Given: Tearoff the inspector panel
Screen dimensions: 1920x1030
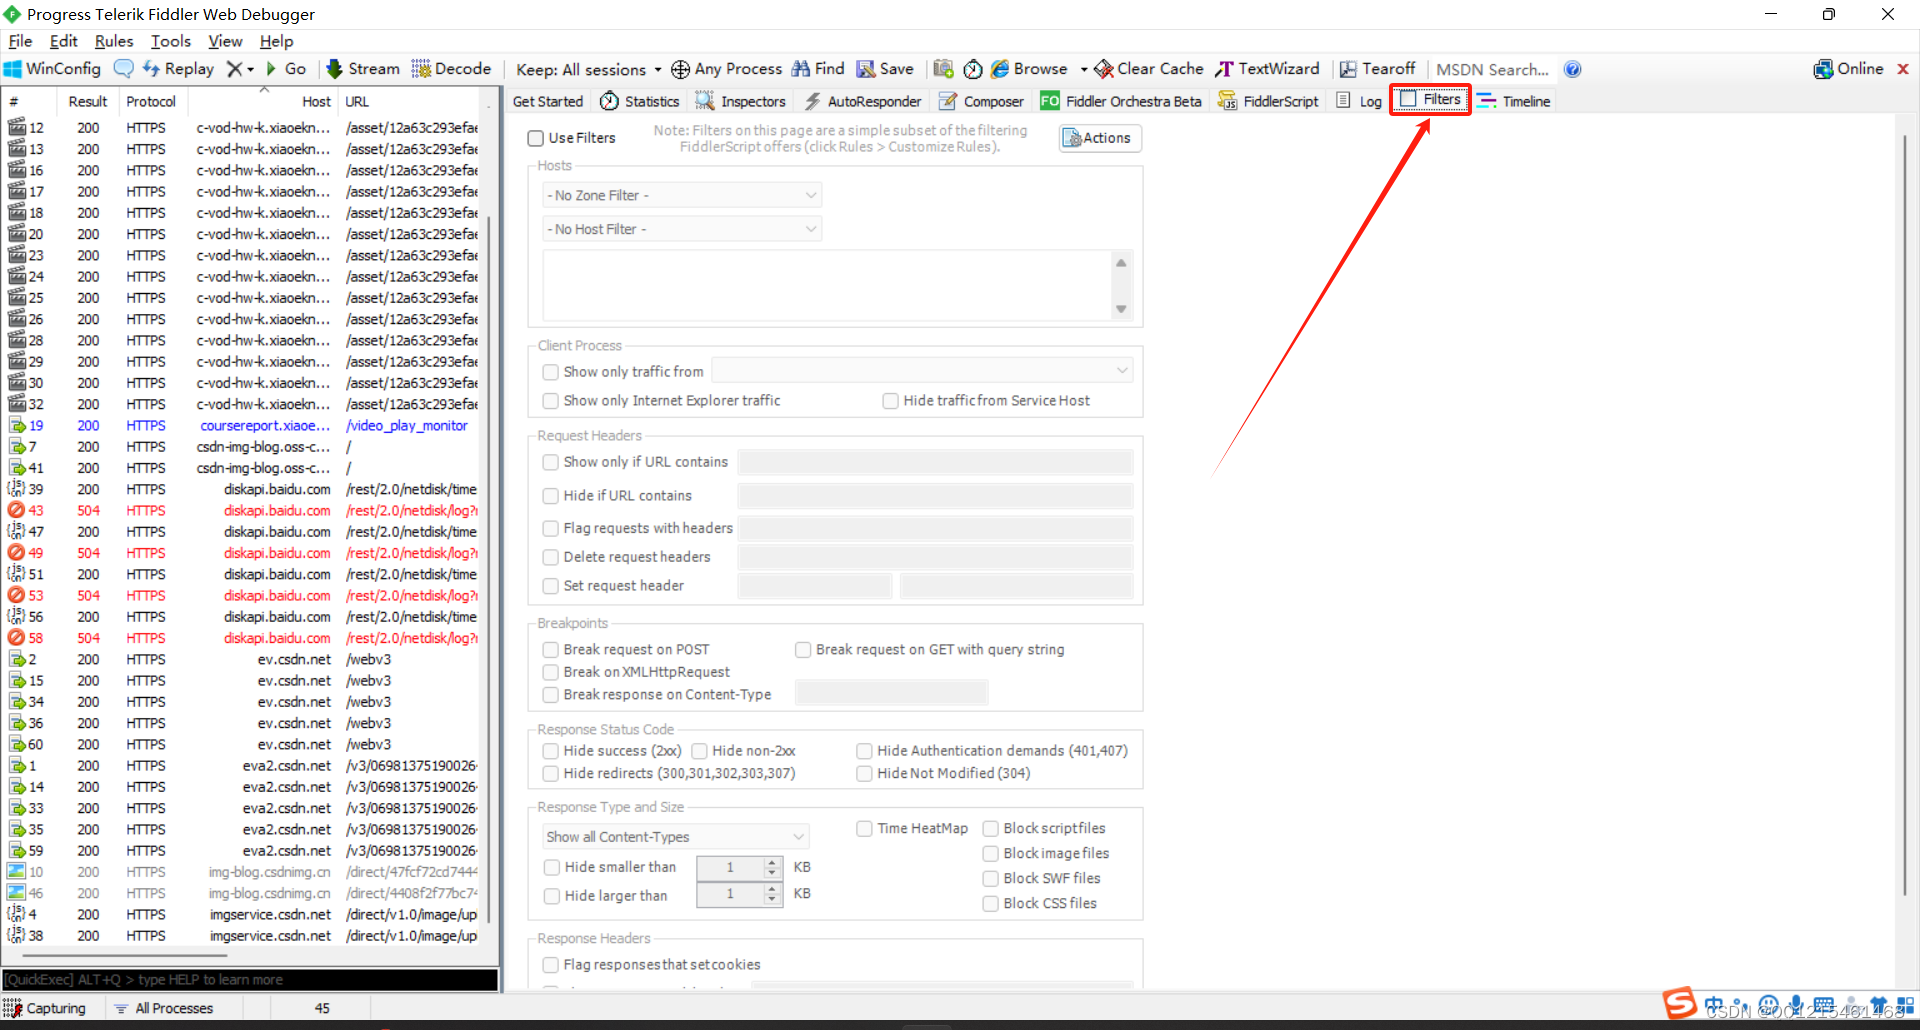Looking at the screenshot, I should (x=1377, y=69).
